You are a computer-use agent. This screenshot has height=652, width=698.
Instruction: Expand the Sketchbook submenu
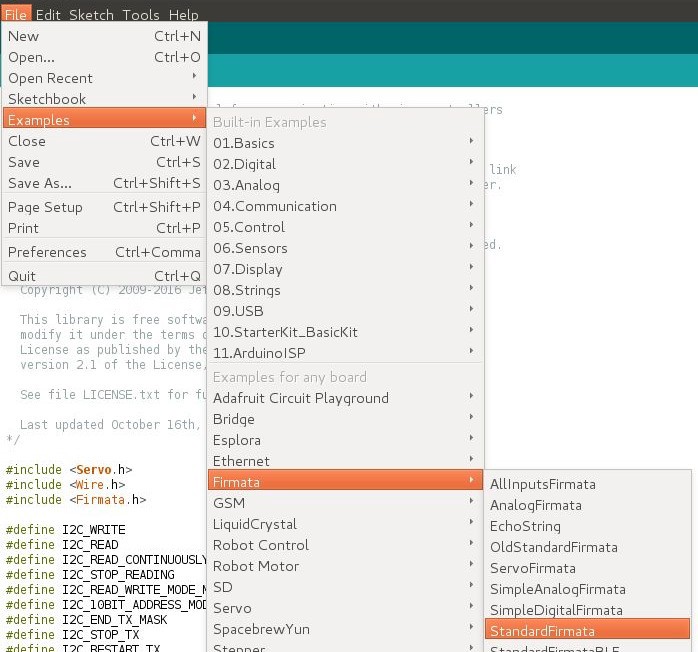coord(104,99)
